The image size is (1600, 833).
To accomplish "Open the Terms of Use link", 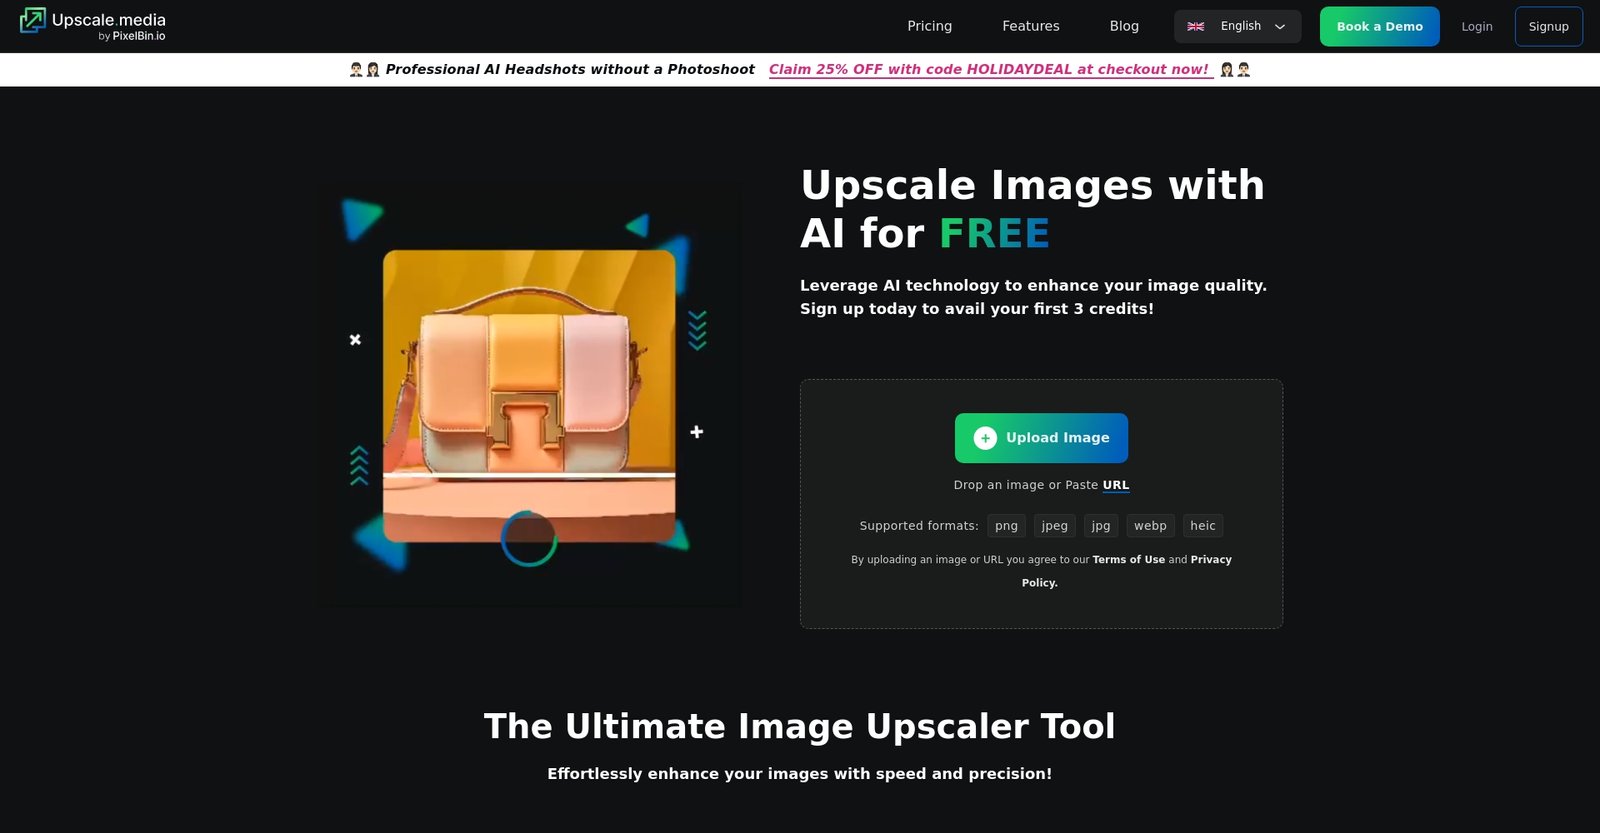I will 1128,560.
